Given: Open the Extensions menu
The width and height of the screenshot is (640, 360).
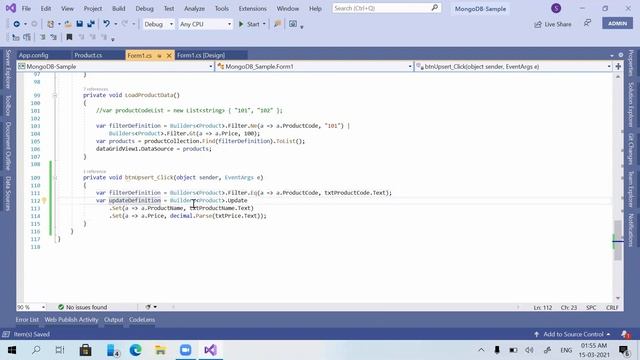Looking at the screenshot, I should point(252,8).
